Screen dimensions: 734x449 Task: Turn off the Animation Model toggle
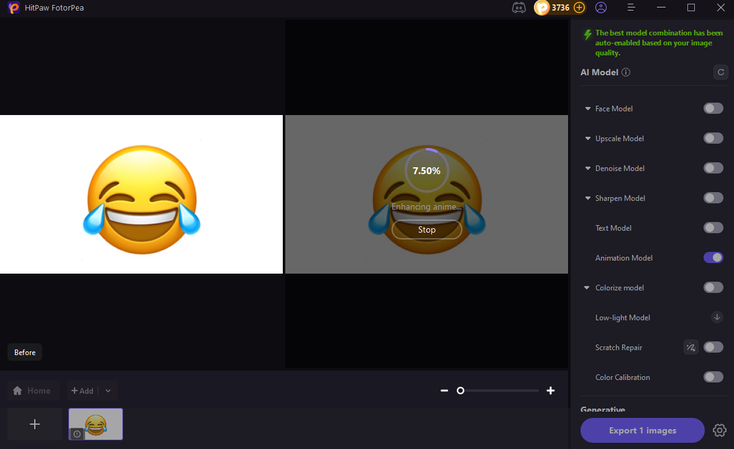point(712,257)
